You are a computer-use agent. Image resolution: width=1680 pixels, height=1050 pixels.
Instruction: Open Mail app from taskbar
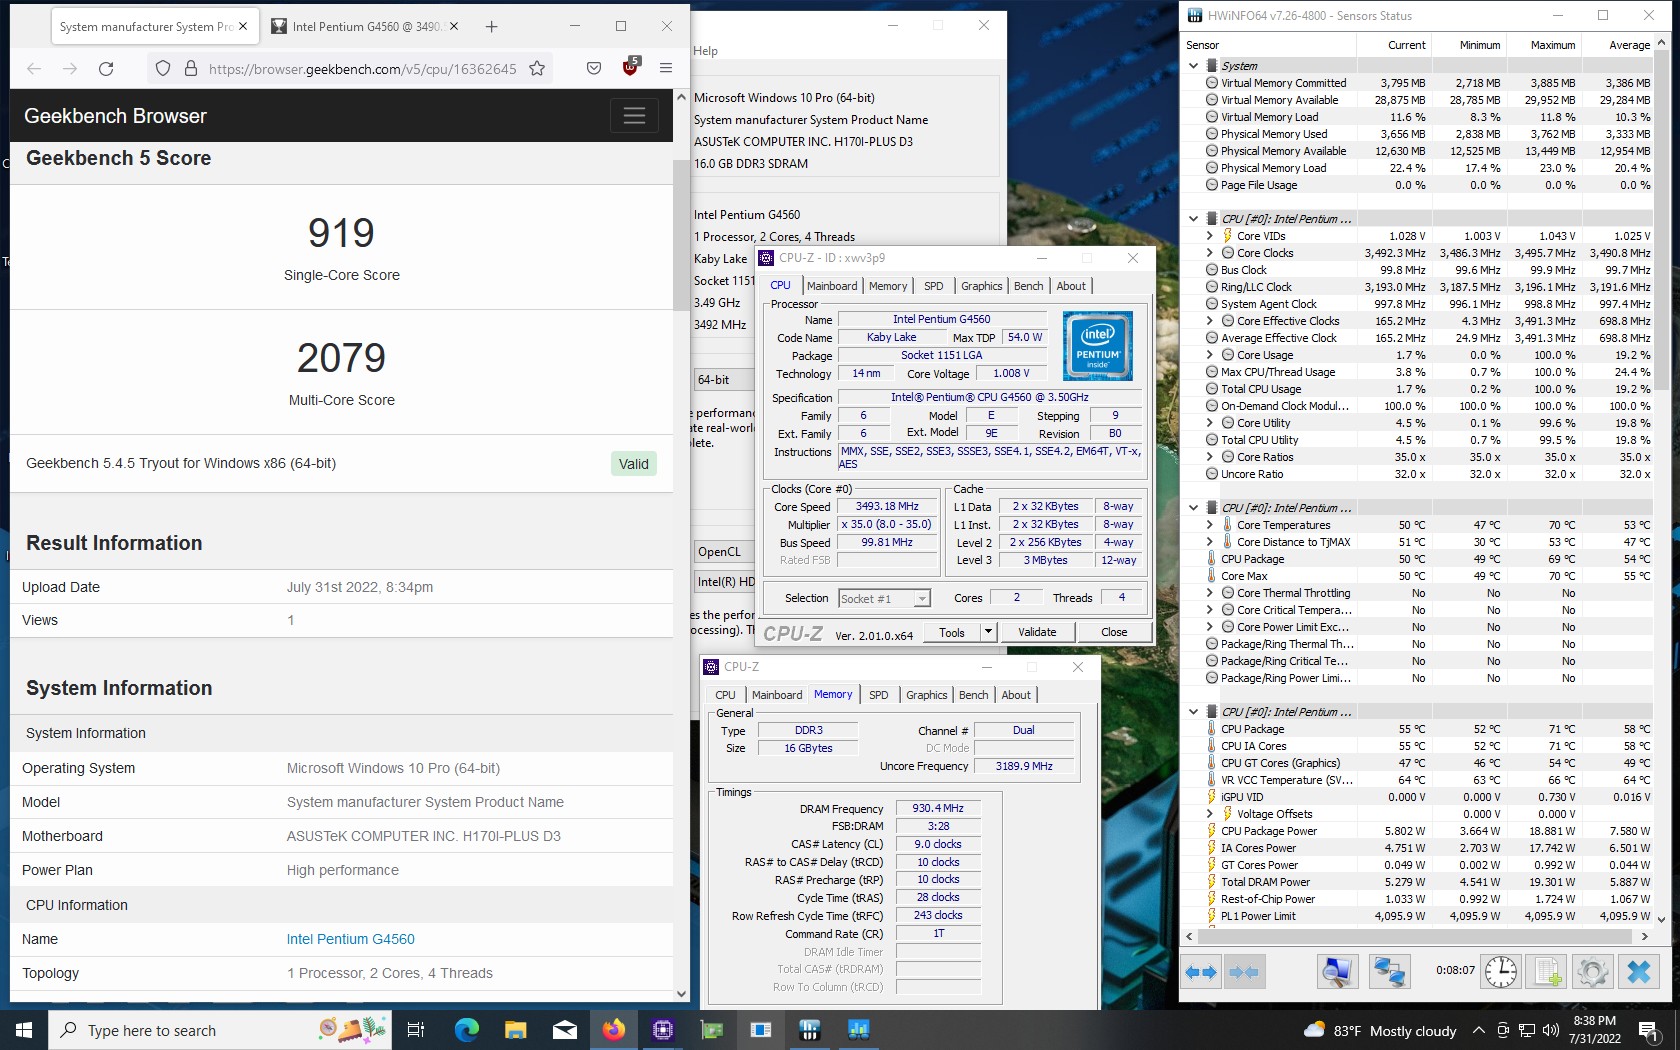(564, 1030)
